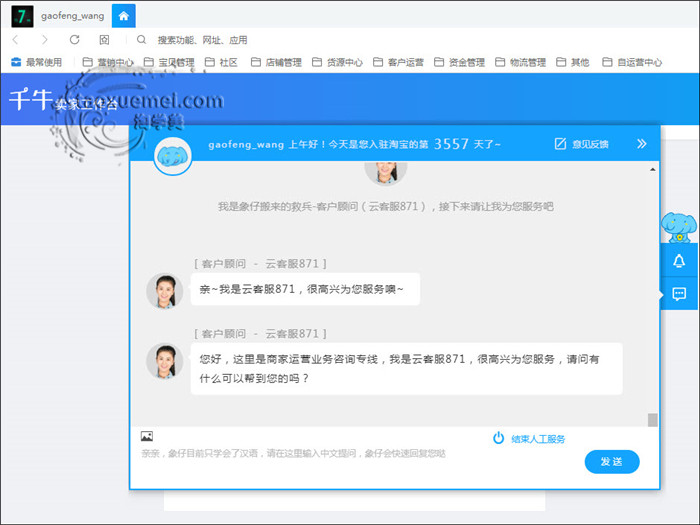Collapse chat panel with double-chevron arrow
This screenshot has width=700, height=525.
pos(642,144)
